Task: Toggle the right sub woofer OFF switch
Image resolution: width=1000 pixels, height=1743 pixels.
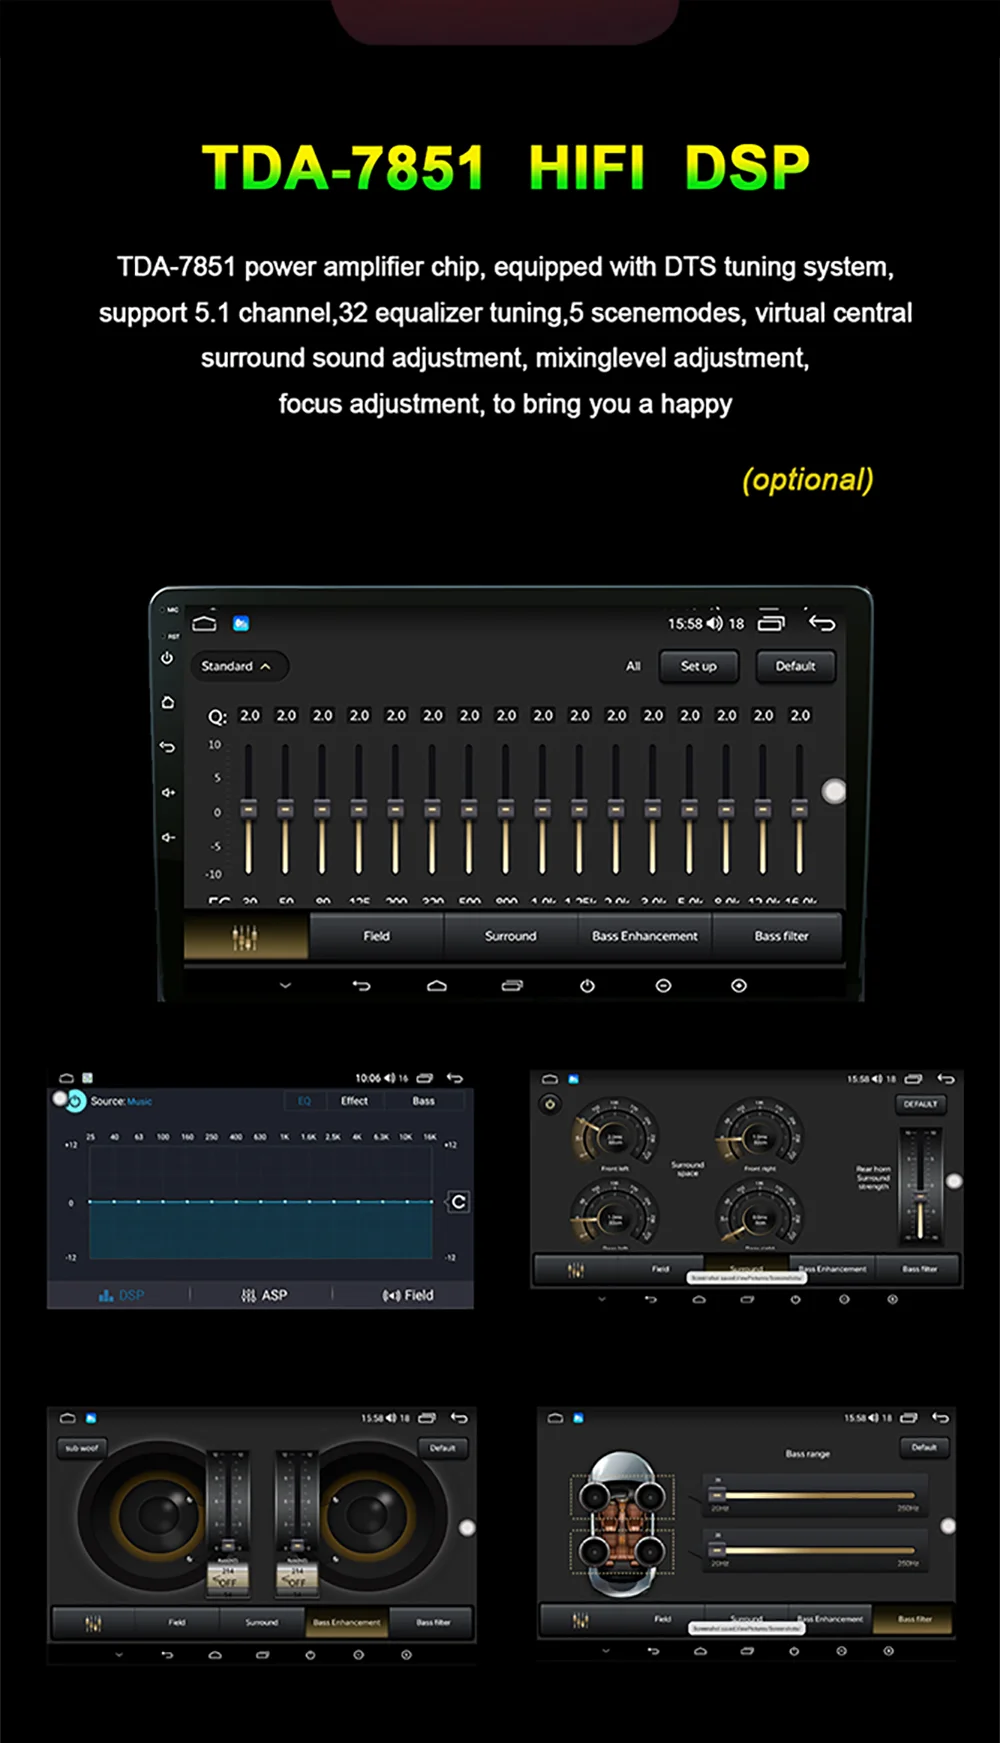Action: (x=296, y=1581)
